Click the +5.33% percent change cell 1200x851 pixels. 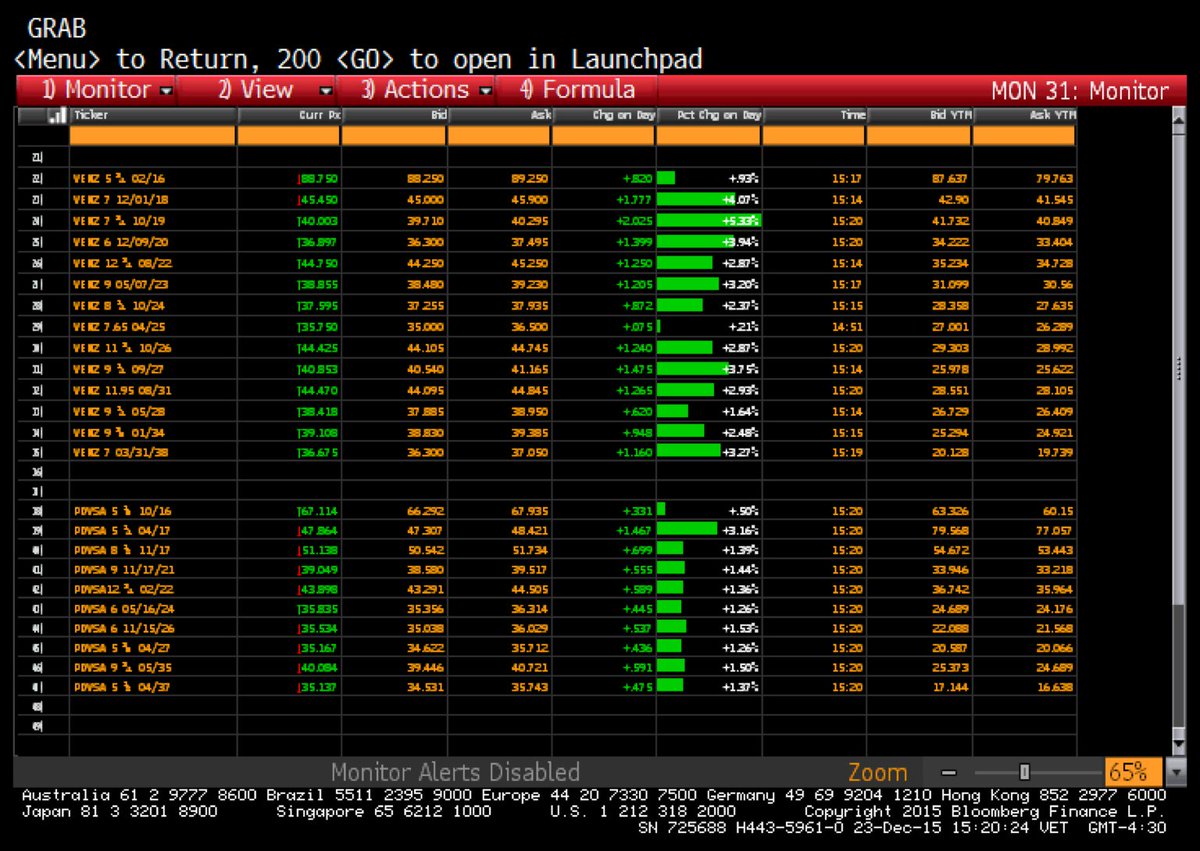tap(709, 220)
